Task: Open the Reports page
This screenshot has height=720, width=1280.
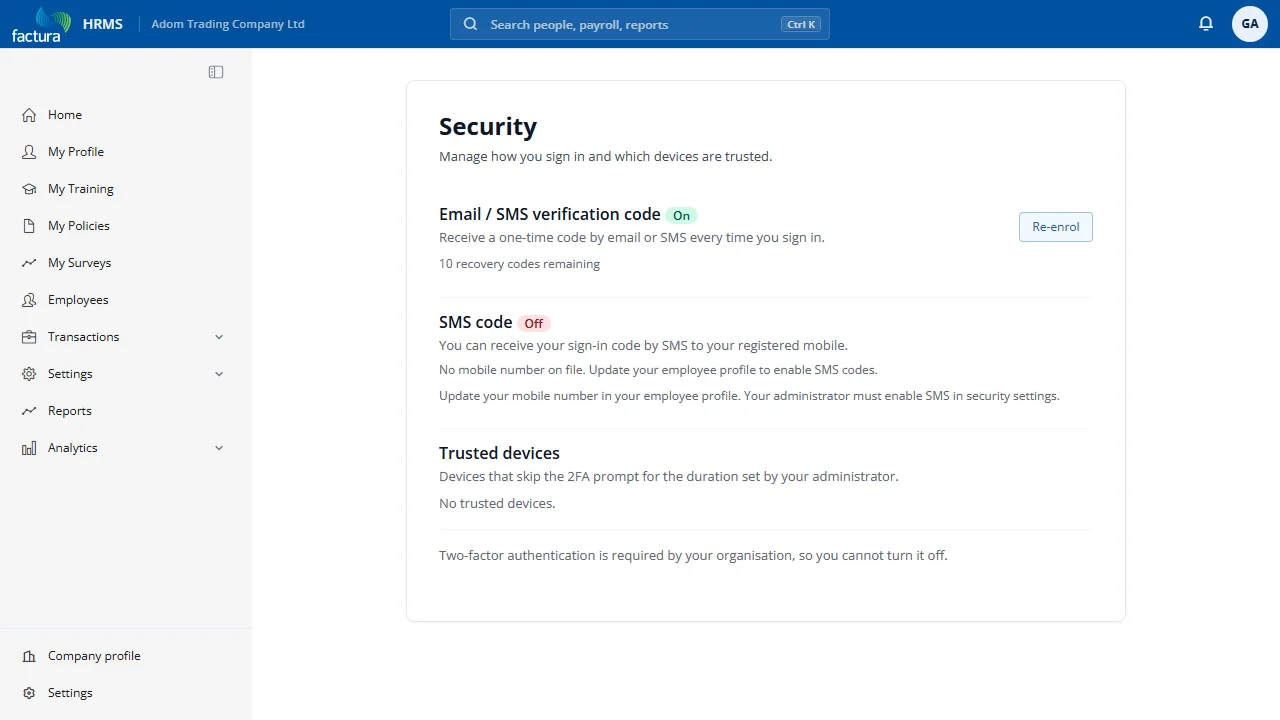Action: click(124, 411)
